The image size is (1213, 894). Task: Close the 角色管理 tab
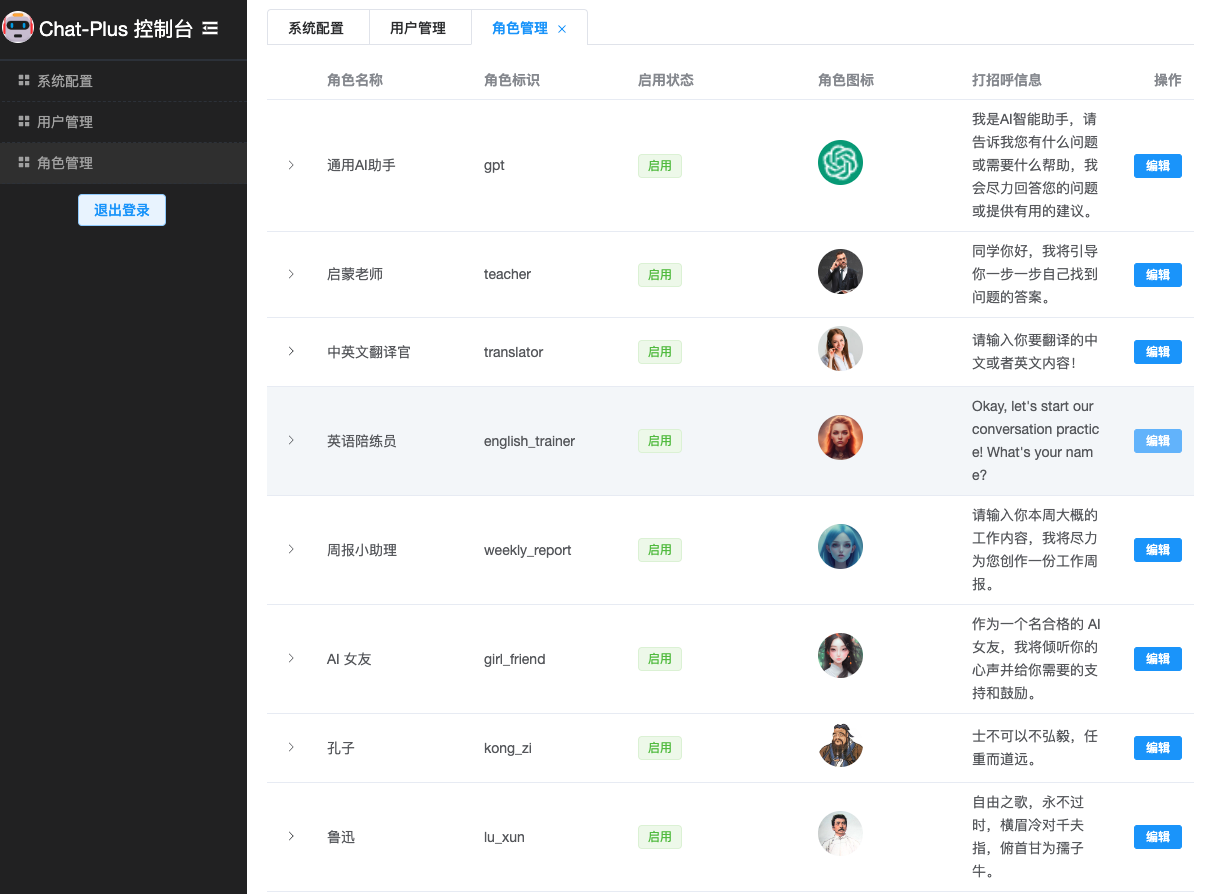(562, 29)
